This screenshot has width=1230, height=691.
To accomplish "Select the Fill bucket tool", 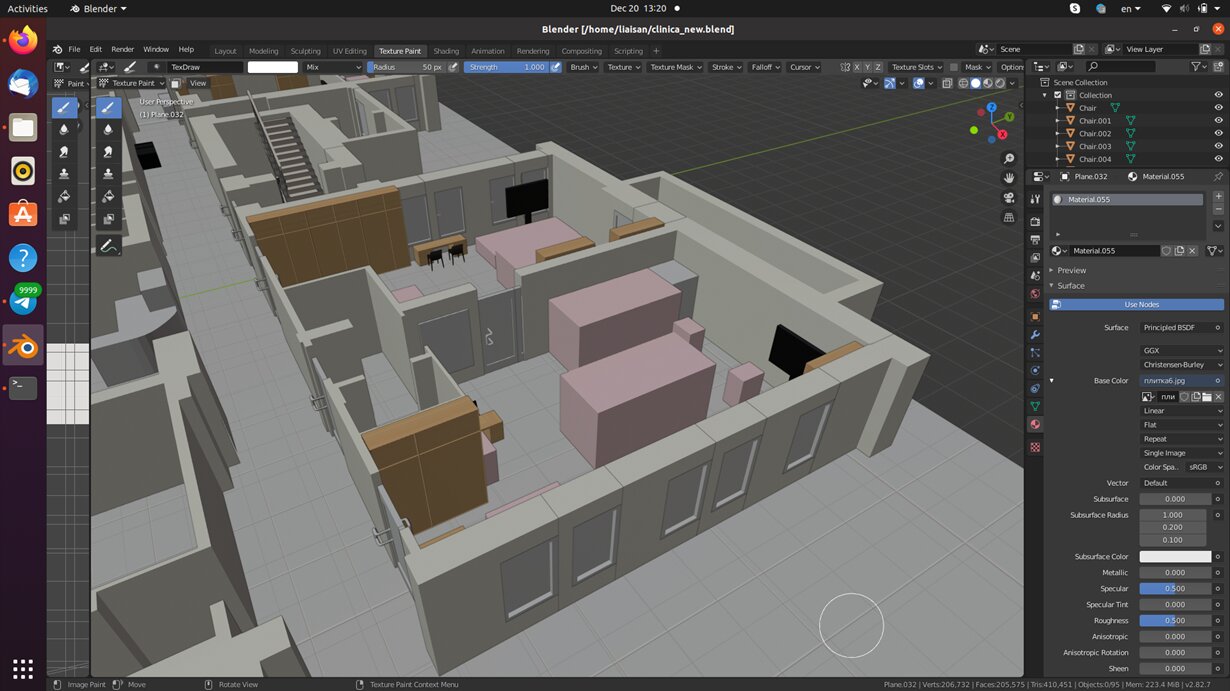I will pos(108,196).
